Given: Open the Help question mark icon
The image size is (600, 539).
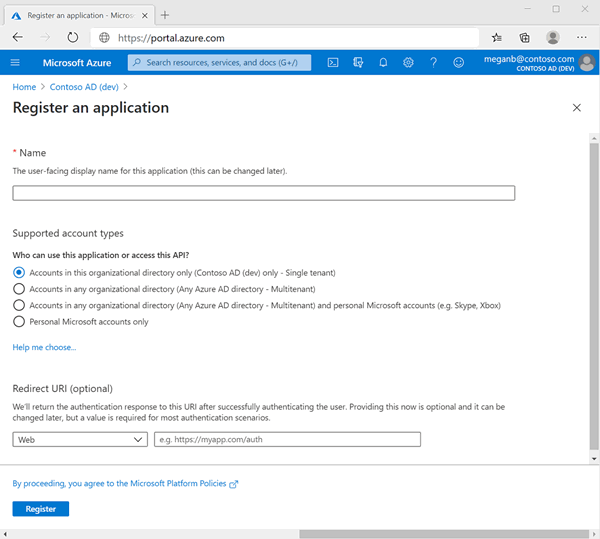Looking at the screenshot, I should (433, 62).
